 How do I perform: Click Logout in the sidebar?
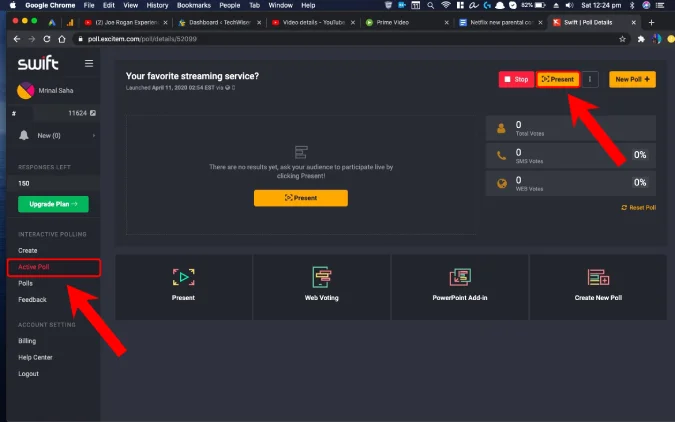pos(28,373)
